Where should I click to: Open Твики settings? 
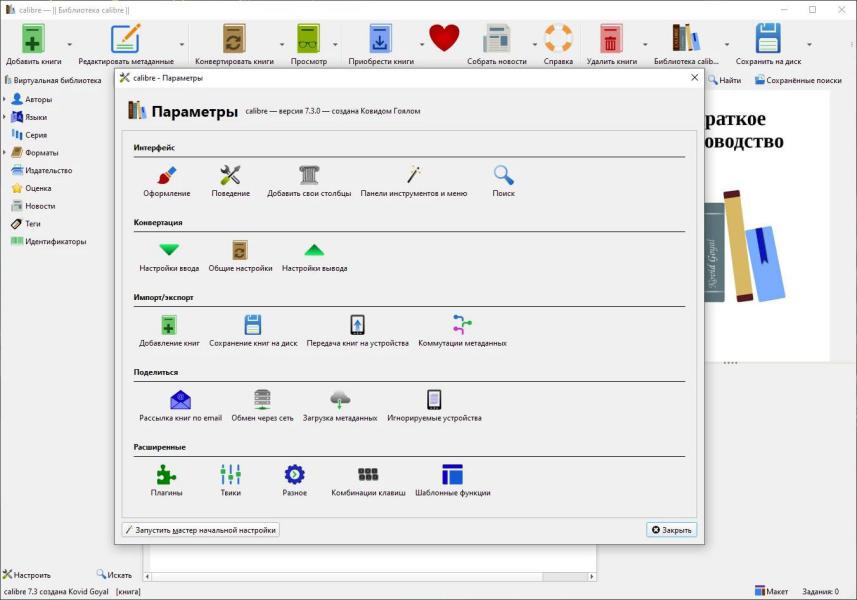click(230, 481)
